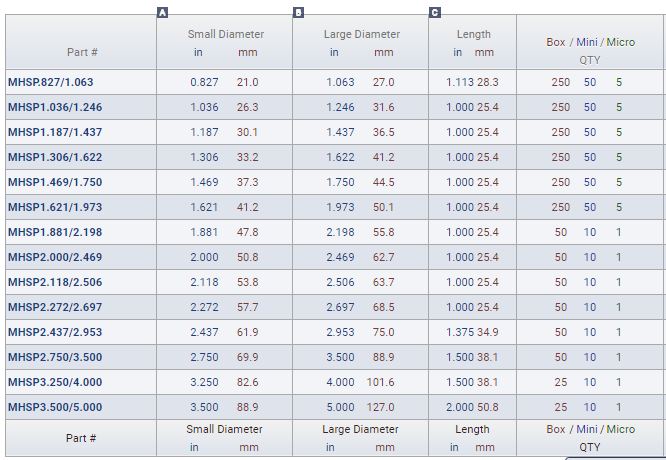Open part MHSP1.881/2.198
666x460 pixels.
(x=55, y=232)
